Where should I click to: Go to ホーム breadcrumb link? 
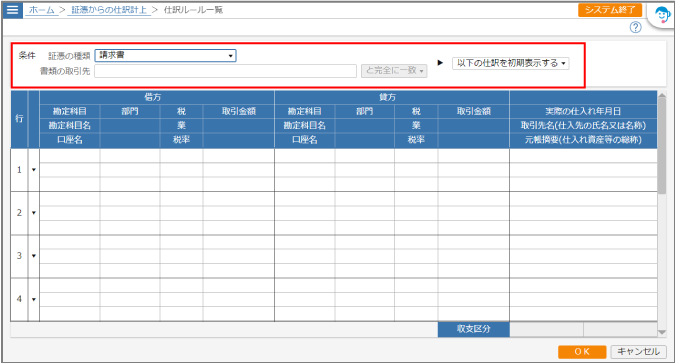click(42, 10)
